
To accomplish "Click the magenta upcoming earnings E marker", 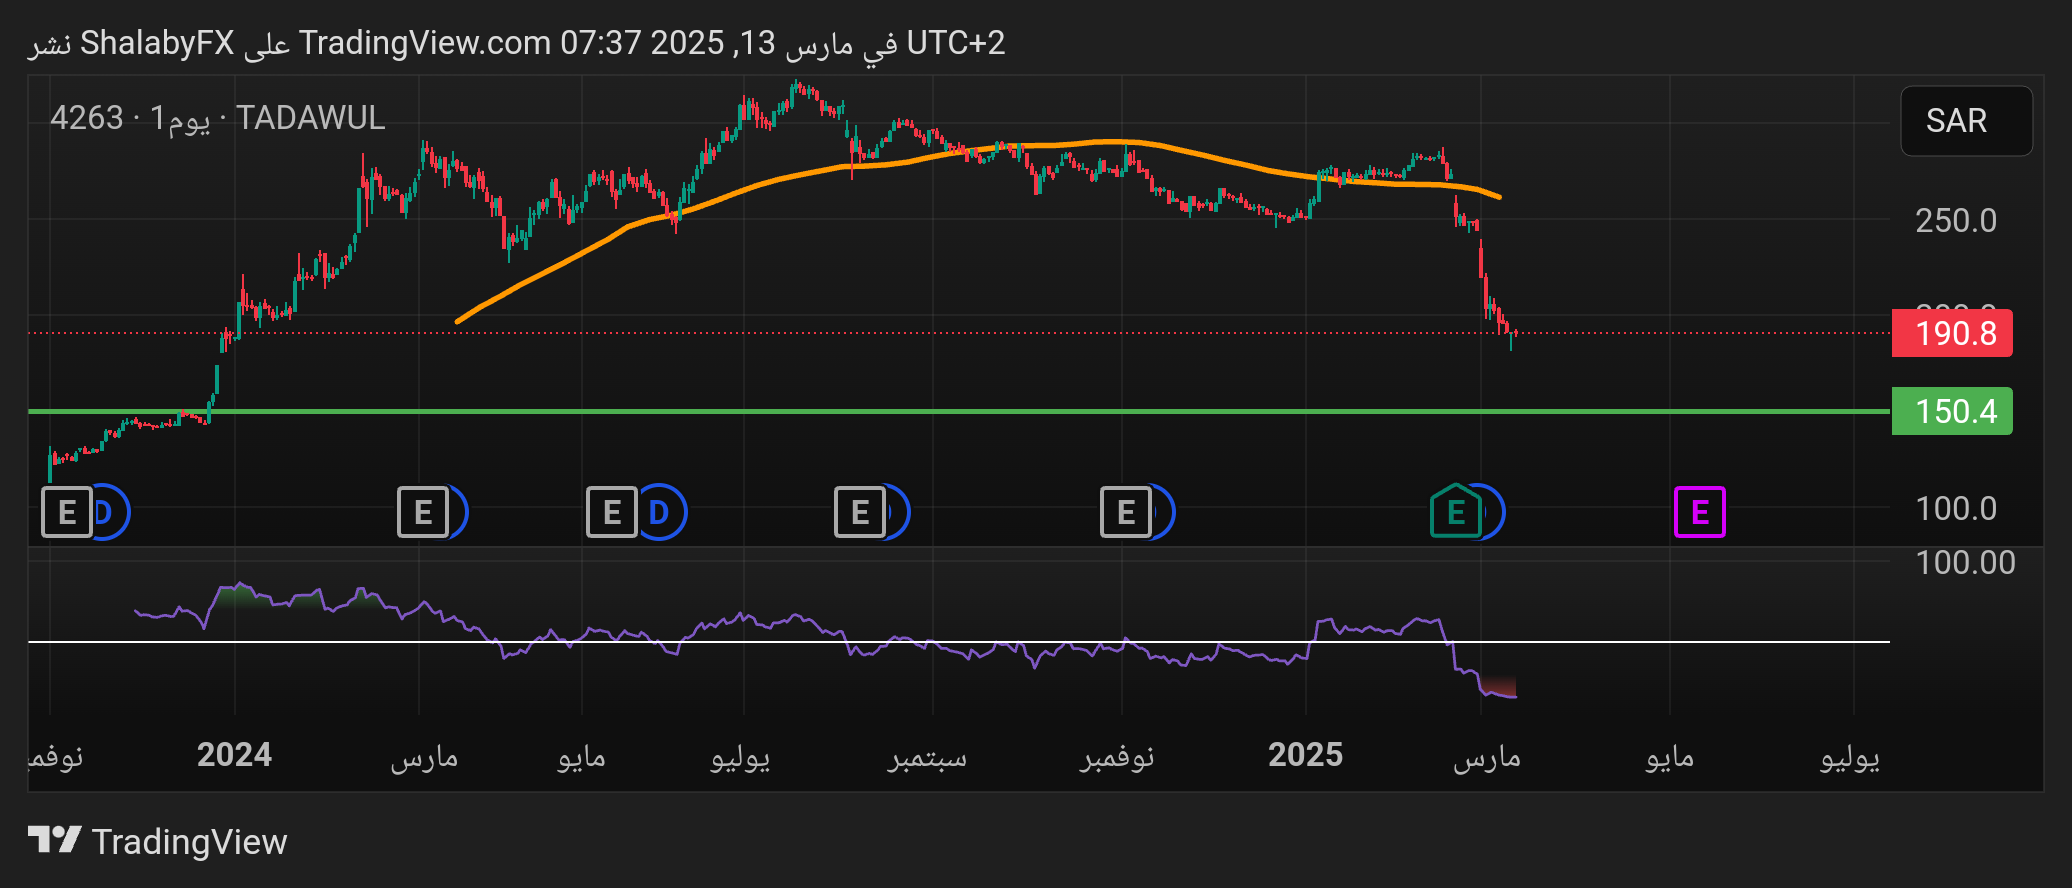I will 1699,512.
